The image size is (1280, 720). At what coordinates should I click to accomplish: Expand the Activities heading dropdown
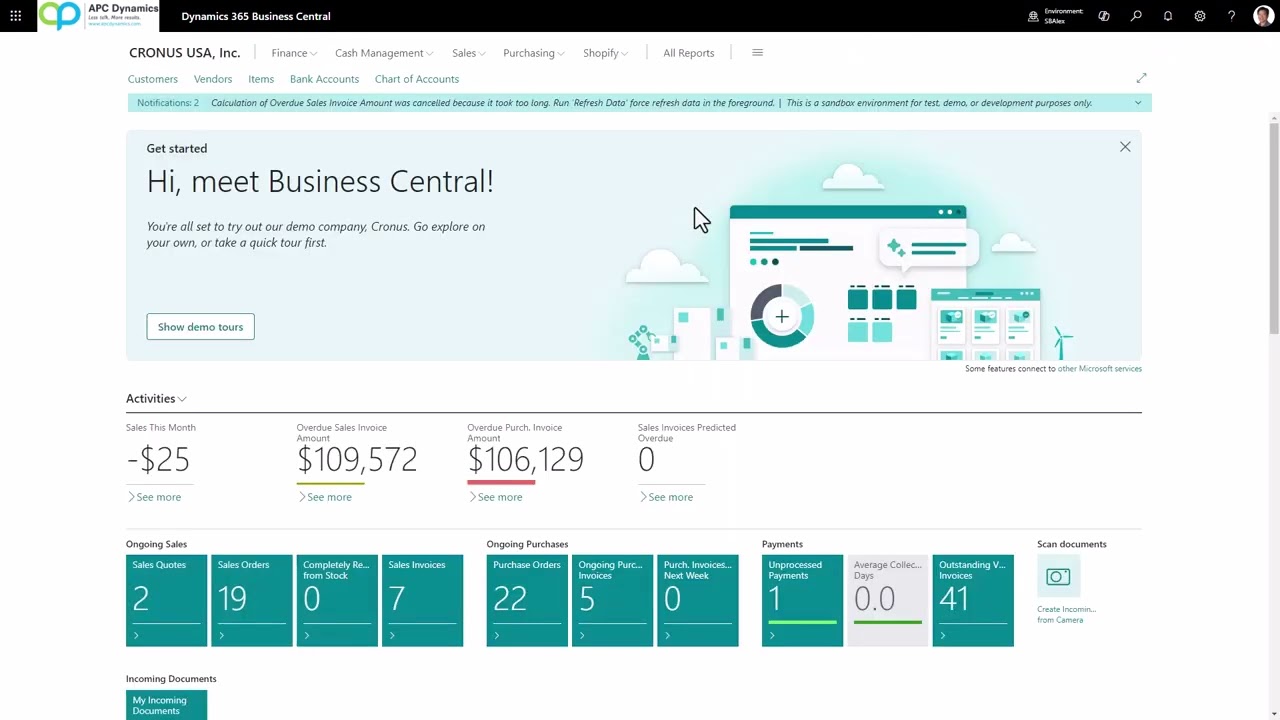pyautogui.click(x=156, y=398)
